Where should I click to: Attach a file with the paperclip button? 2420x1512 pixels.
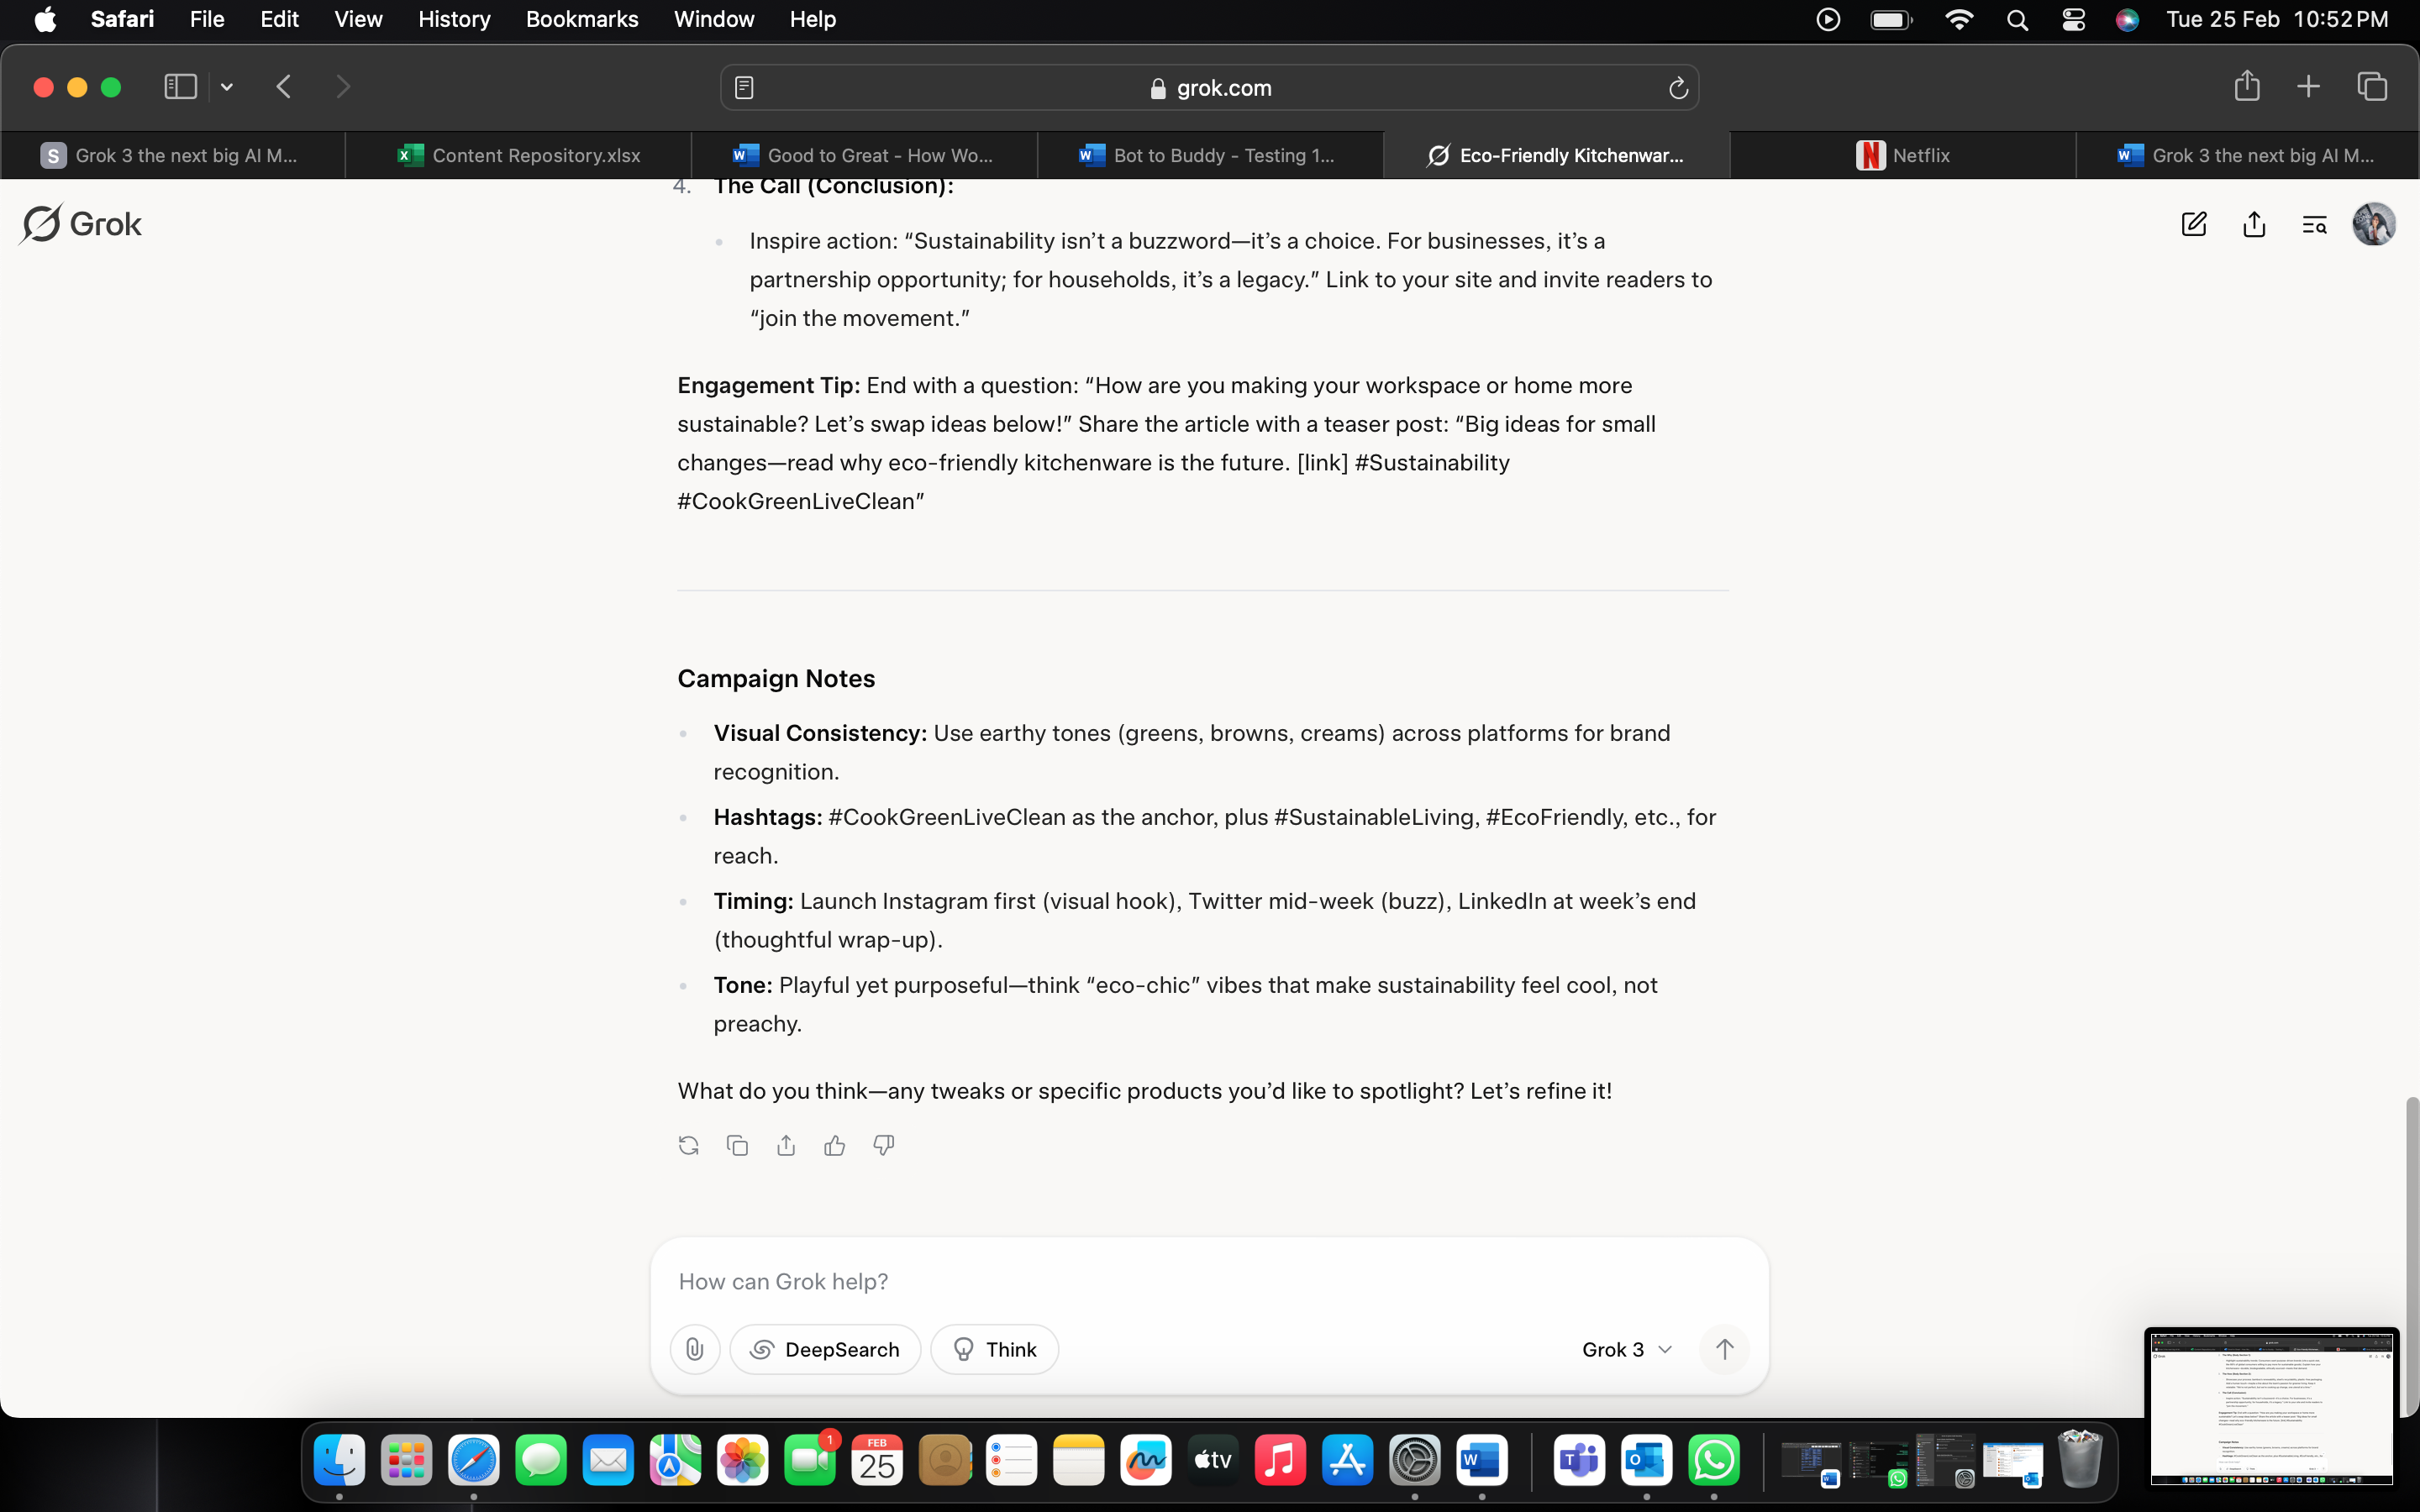tap(695, 1349)
